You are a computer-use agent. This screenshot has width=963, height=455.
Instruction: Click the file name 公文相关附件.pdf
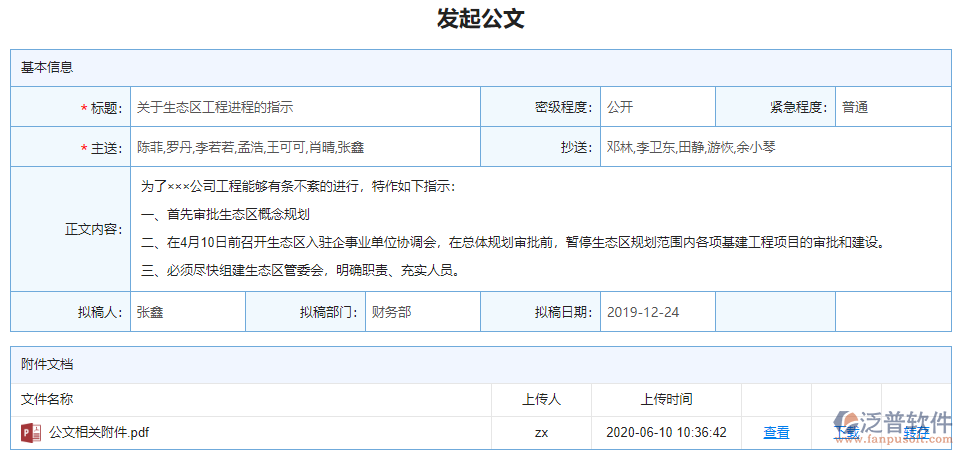(99, 433)
